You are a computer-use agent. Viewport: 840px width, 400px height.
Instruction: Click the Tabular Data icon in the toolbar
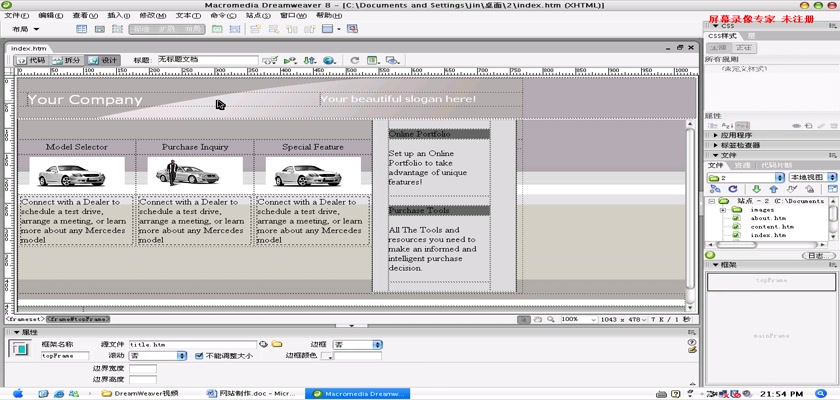[352, 29]
